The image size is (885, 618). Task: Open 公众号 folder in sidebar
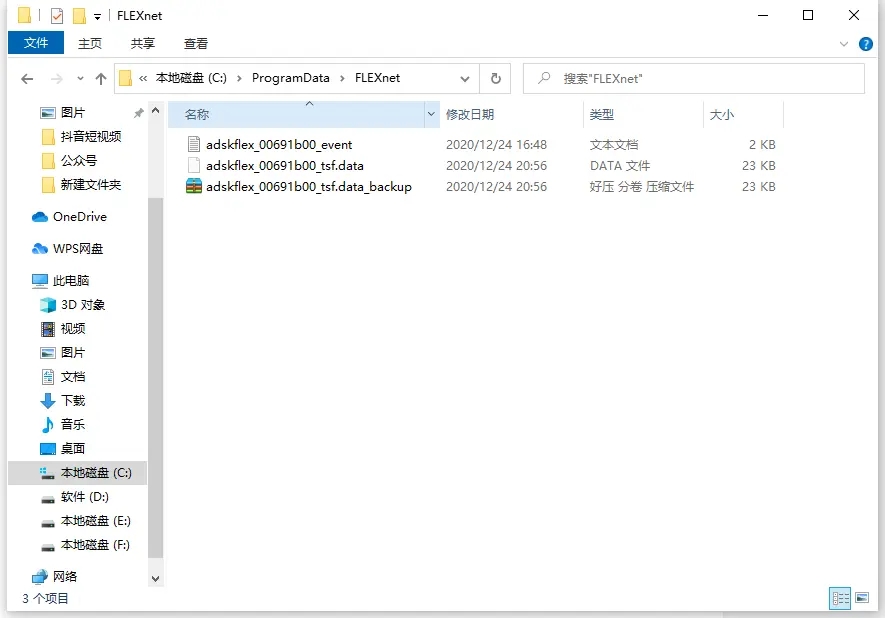tap(78, 161)
